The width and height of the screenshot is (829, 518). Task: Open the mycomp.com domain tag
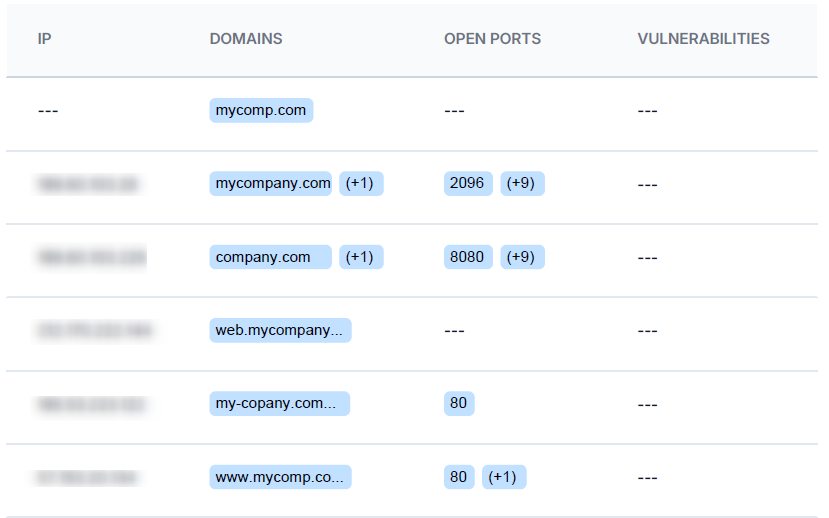(x=261, y=110)
